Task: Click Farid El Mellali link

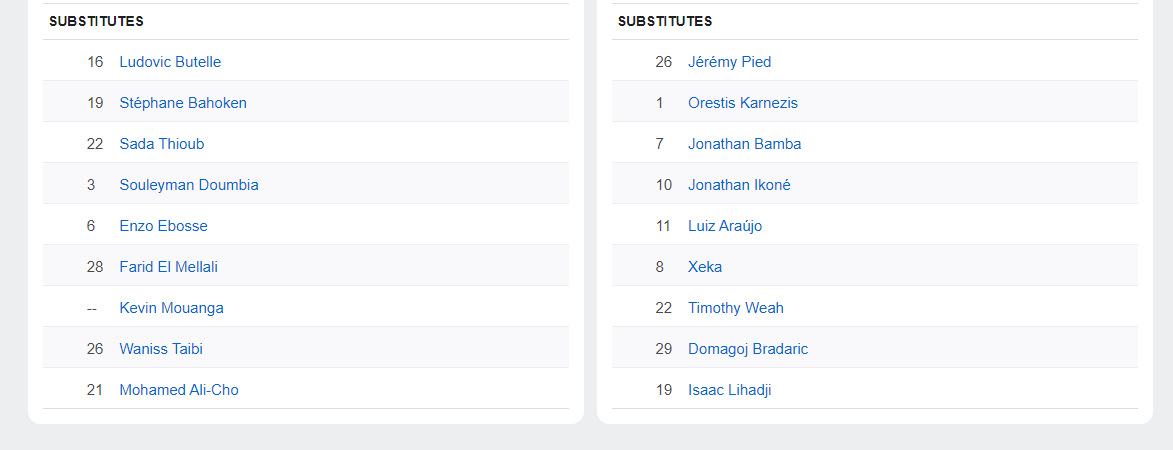Action: click(168, 267)
